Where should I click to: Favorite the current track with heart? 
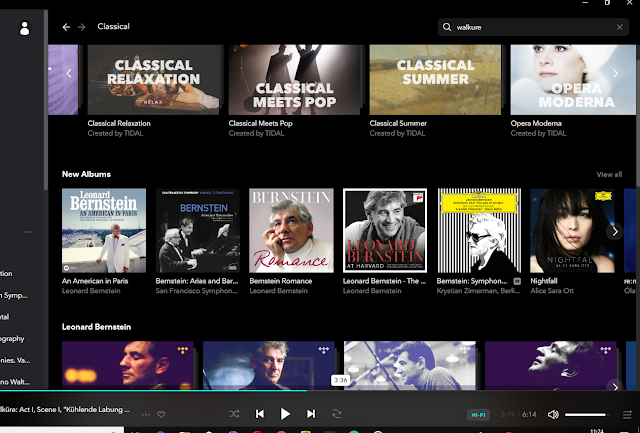pos(161,415)
